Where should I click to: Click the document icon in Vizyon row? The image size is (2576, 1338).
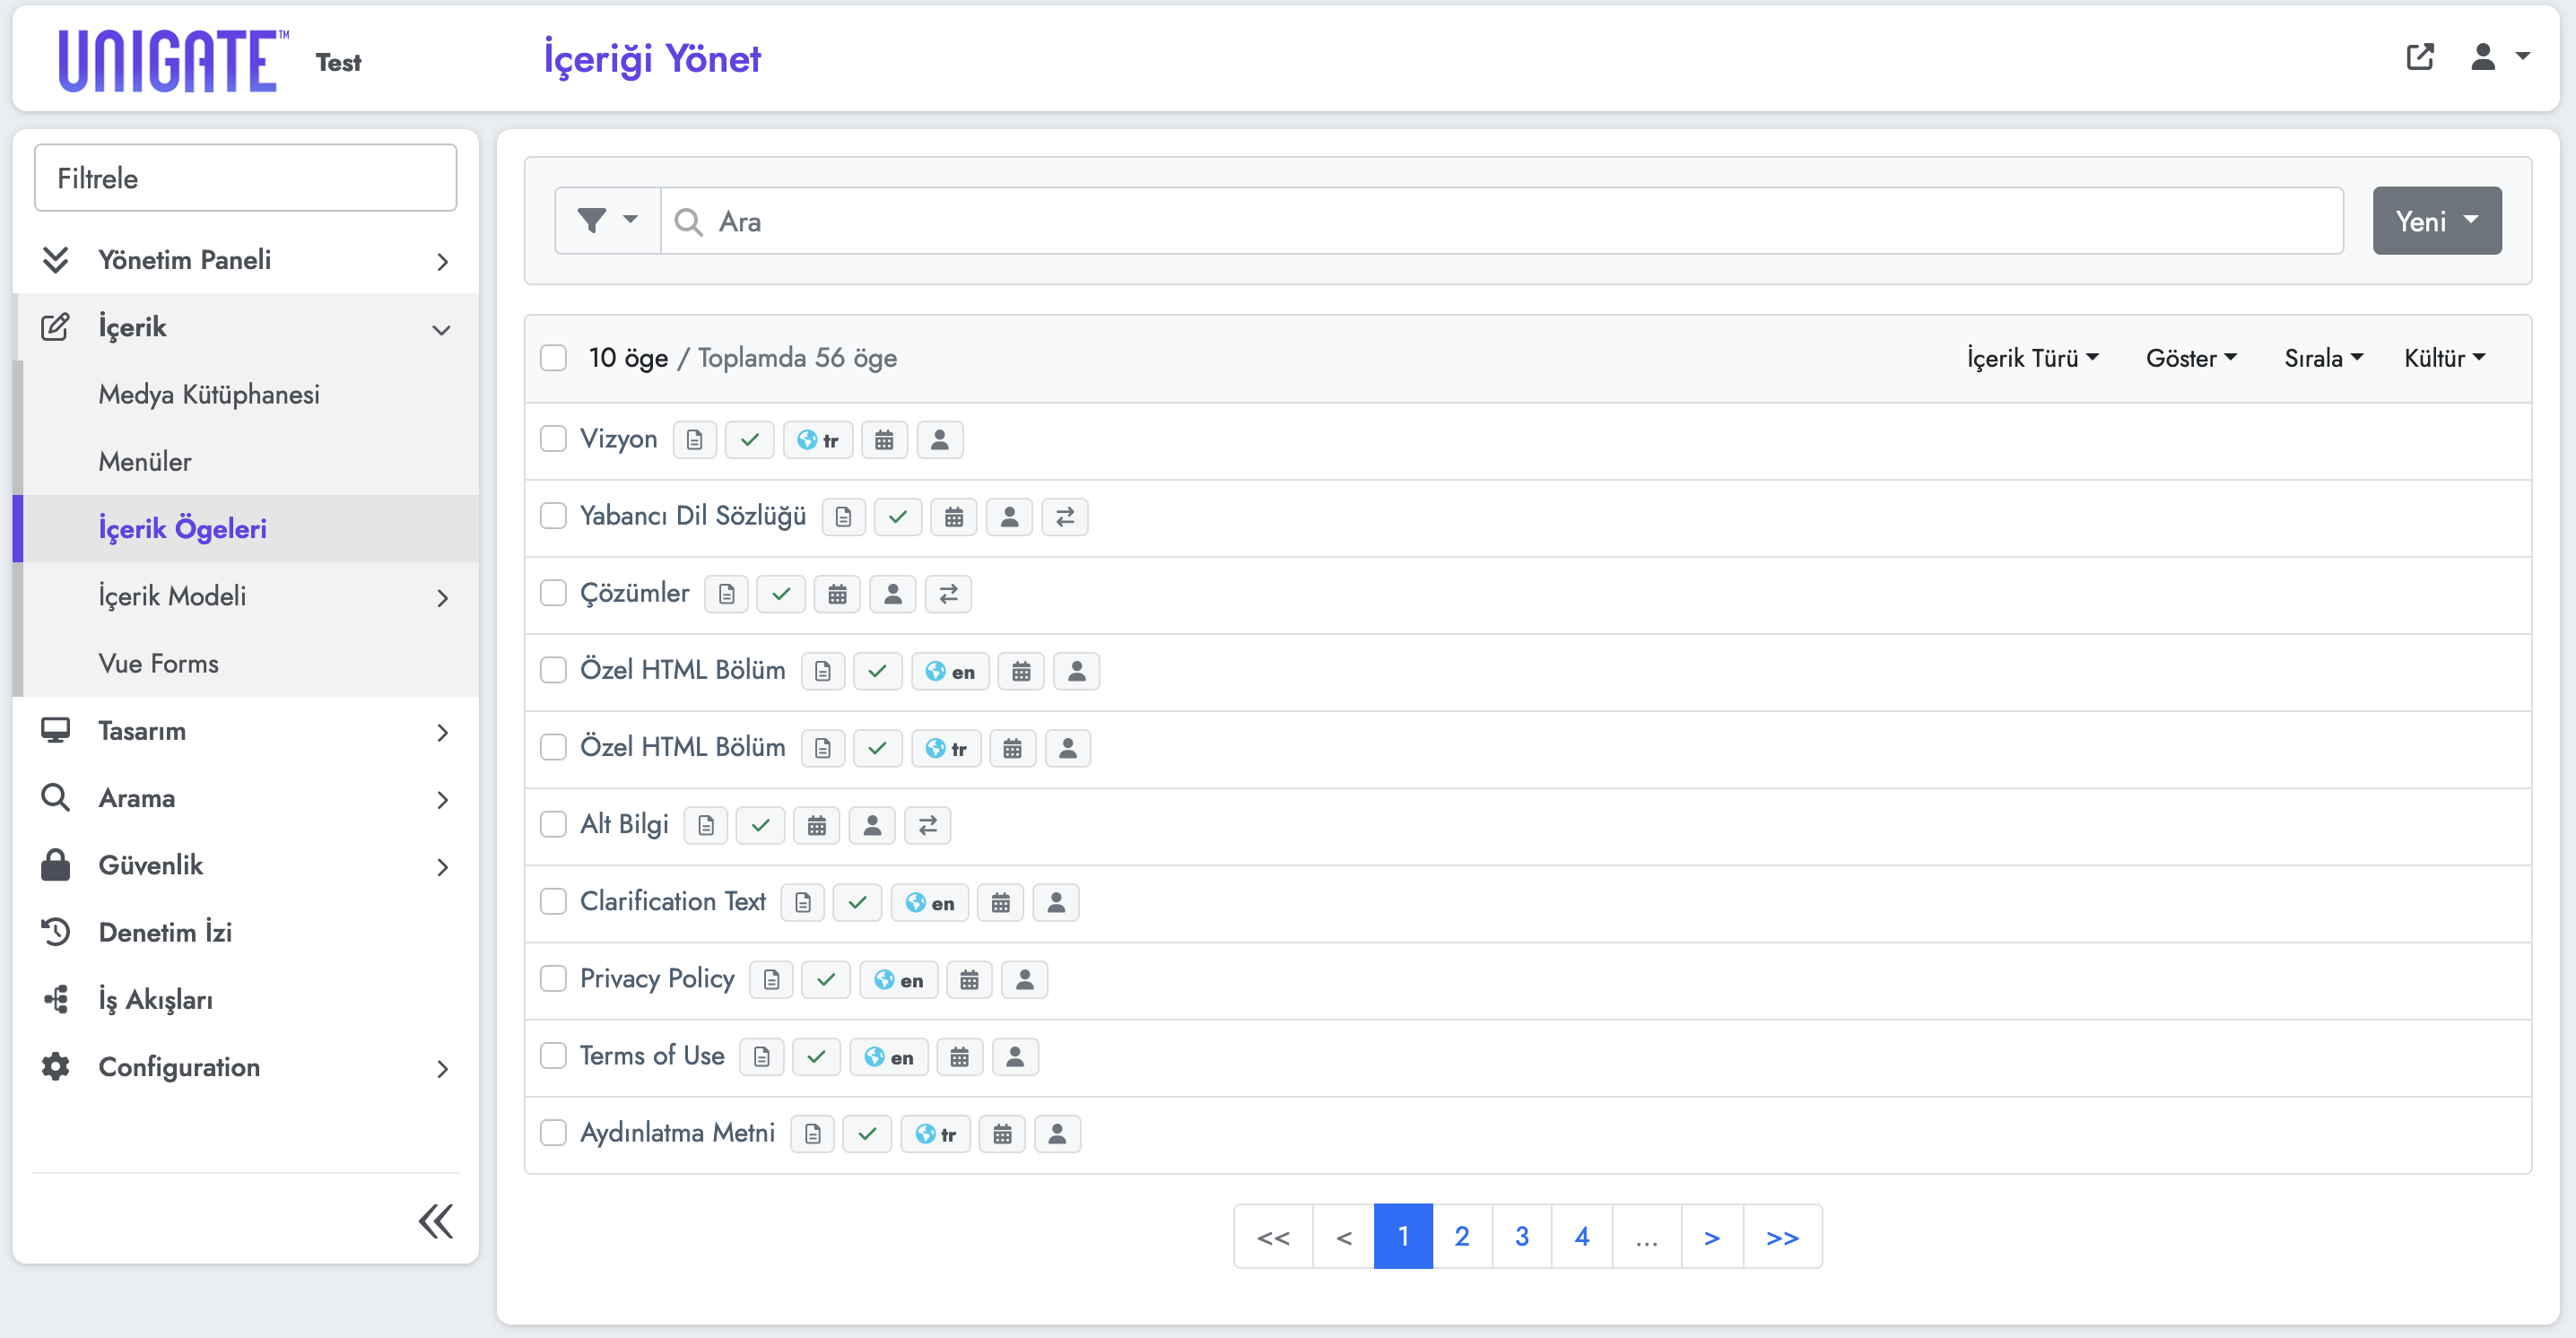coord(694,440)
